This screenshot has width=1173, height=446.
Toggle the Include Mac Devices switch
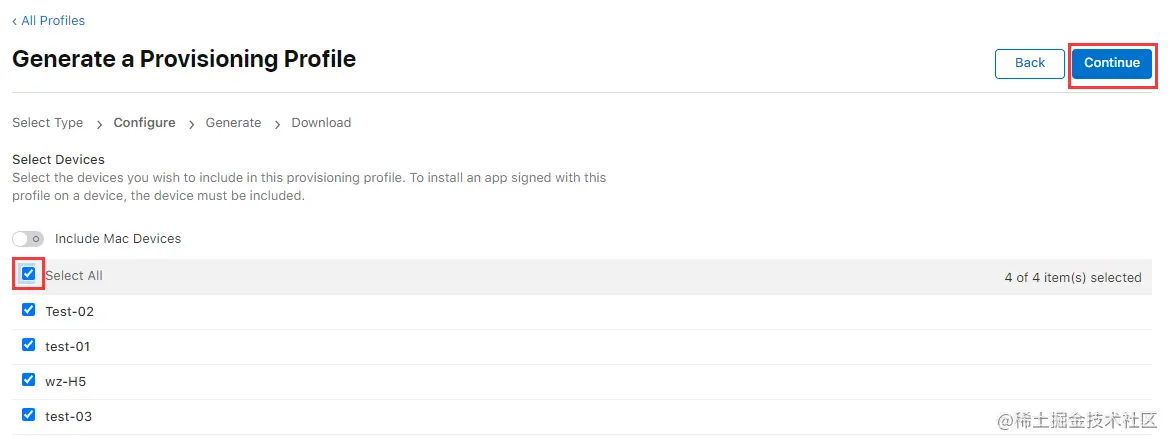[28, 239]
